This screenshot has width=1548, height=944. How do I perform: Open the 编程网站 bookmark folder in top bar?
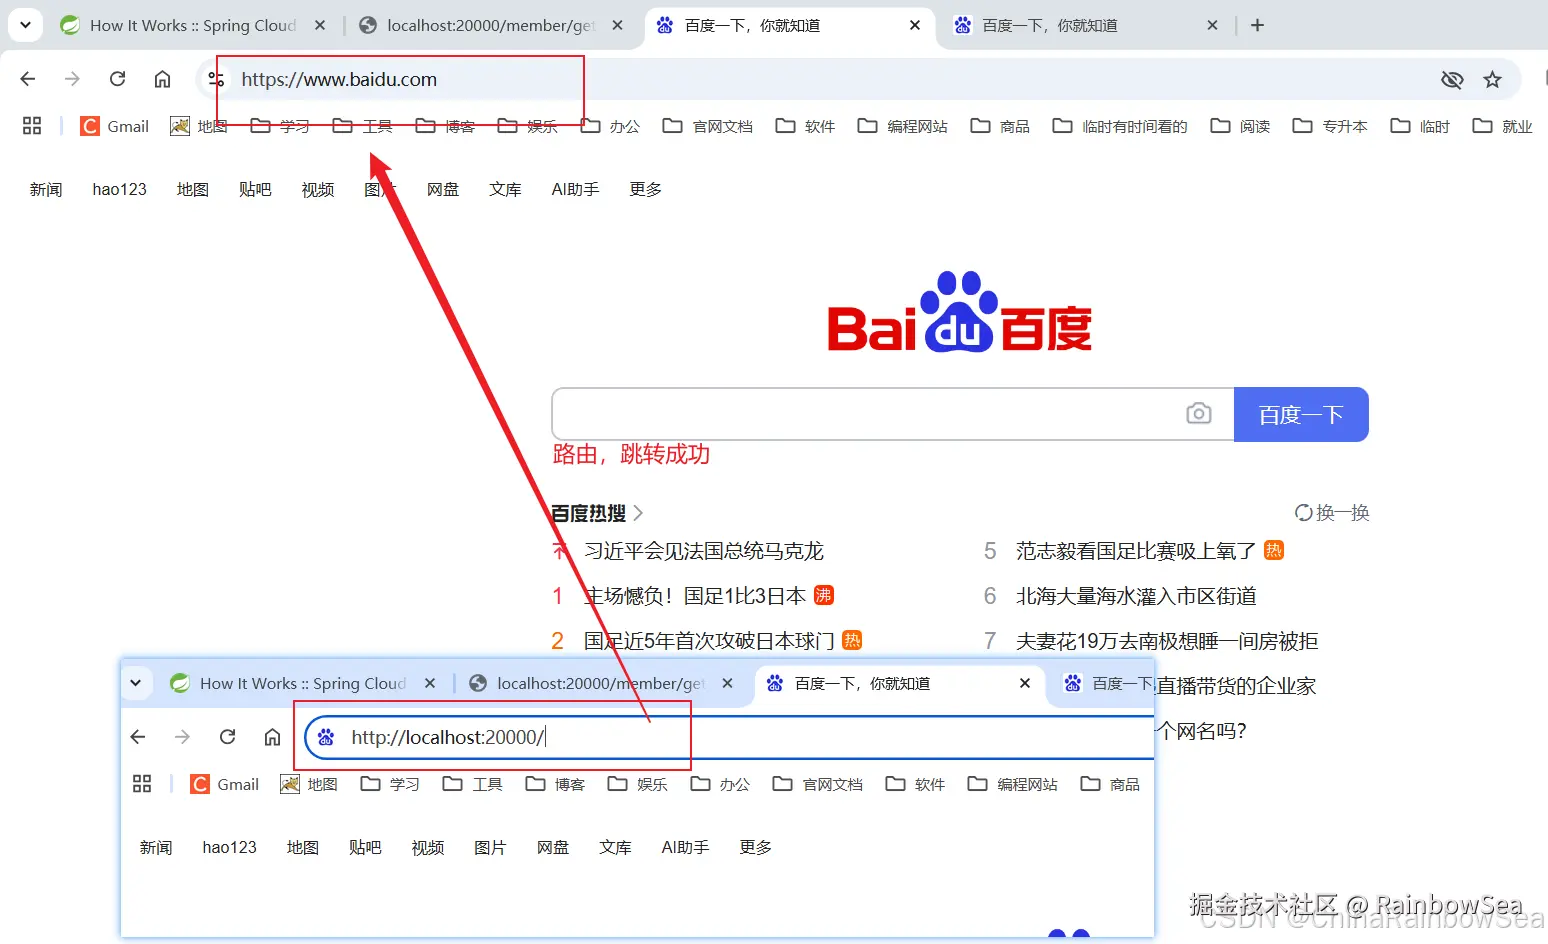pyautogui.click(x=903, y=126)
